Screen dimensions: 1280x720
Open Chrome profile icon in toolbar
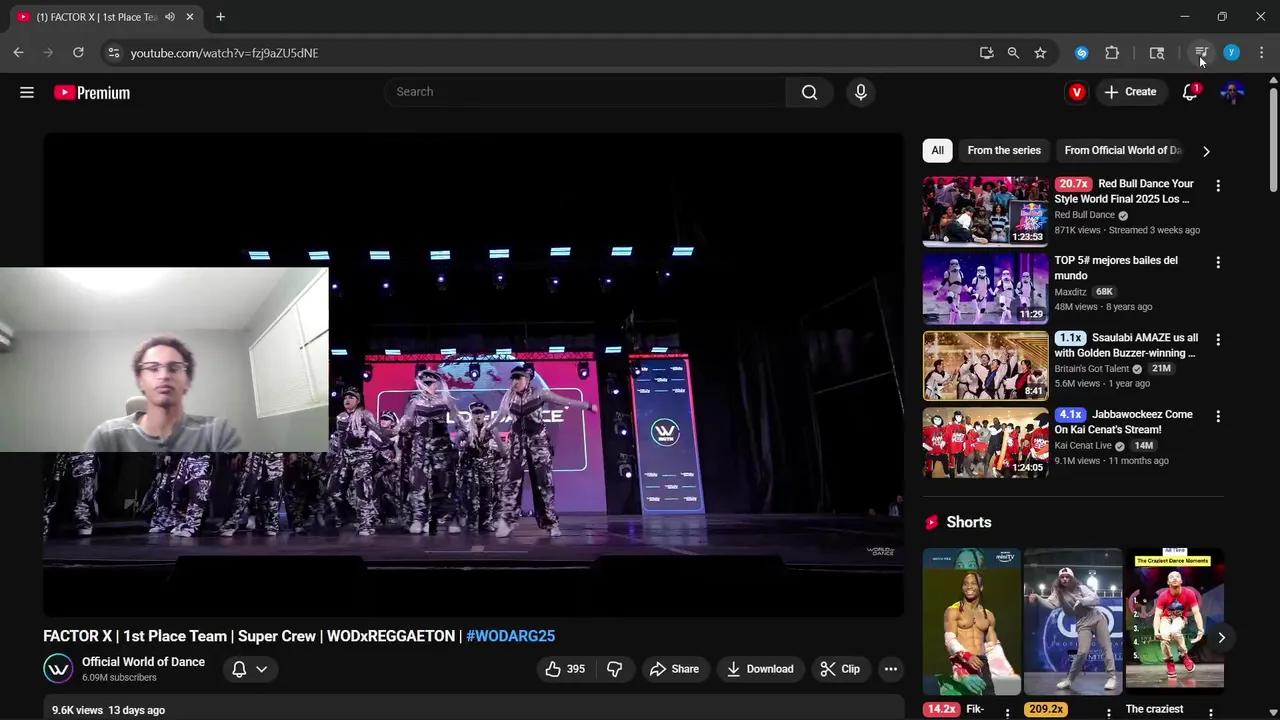(1231, 53)
